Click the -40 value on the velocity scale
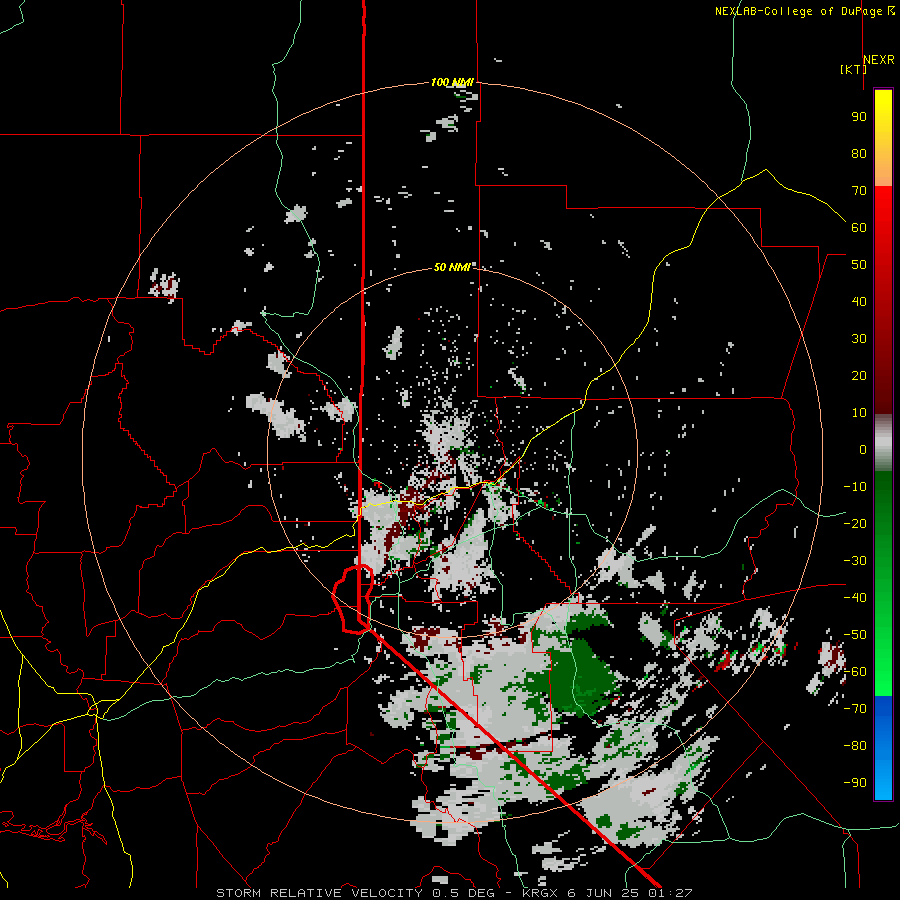Screen dimensions: 900x900 [x=855, y=598]
